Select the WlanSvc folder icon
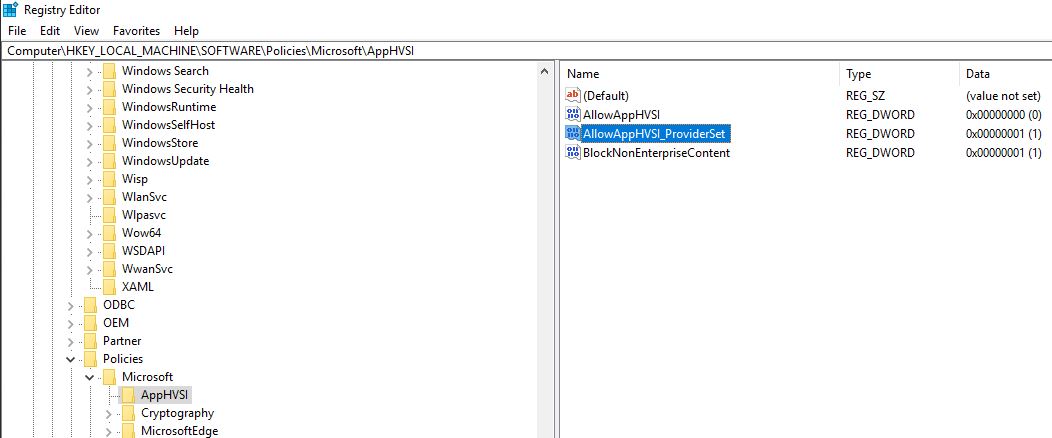The image size is (1052, 438). [x=109, y=197]
